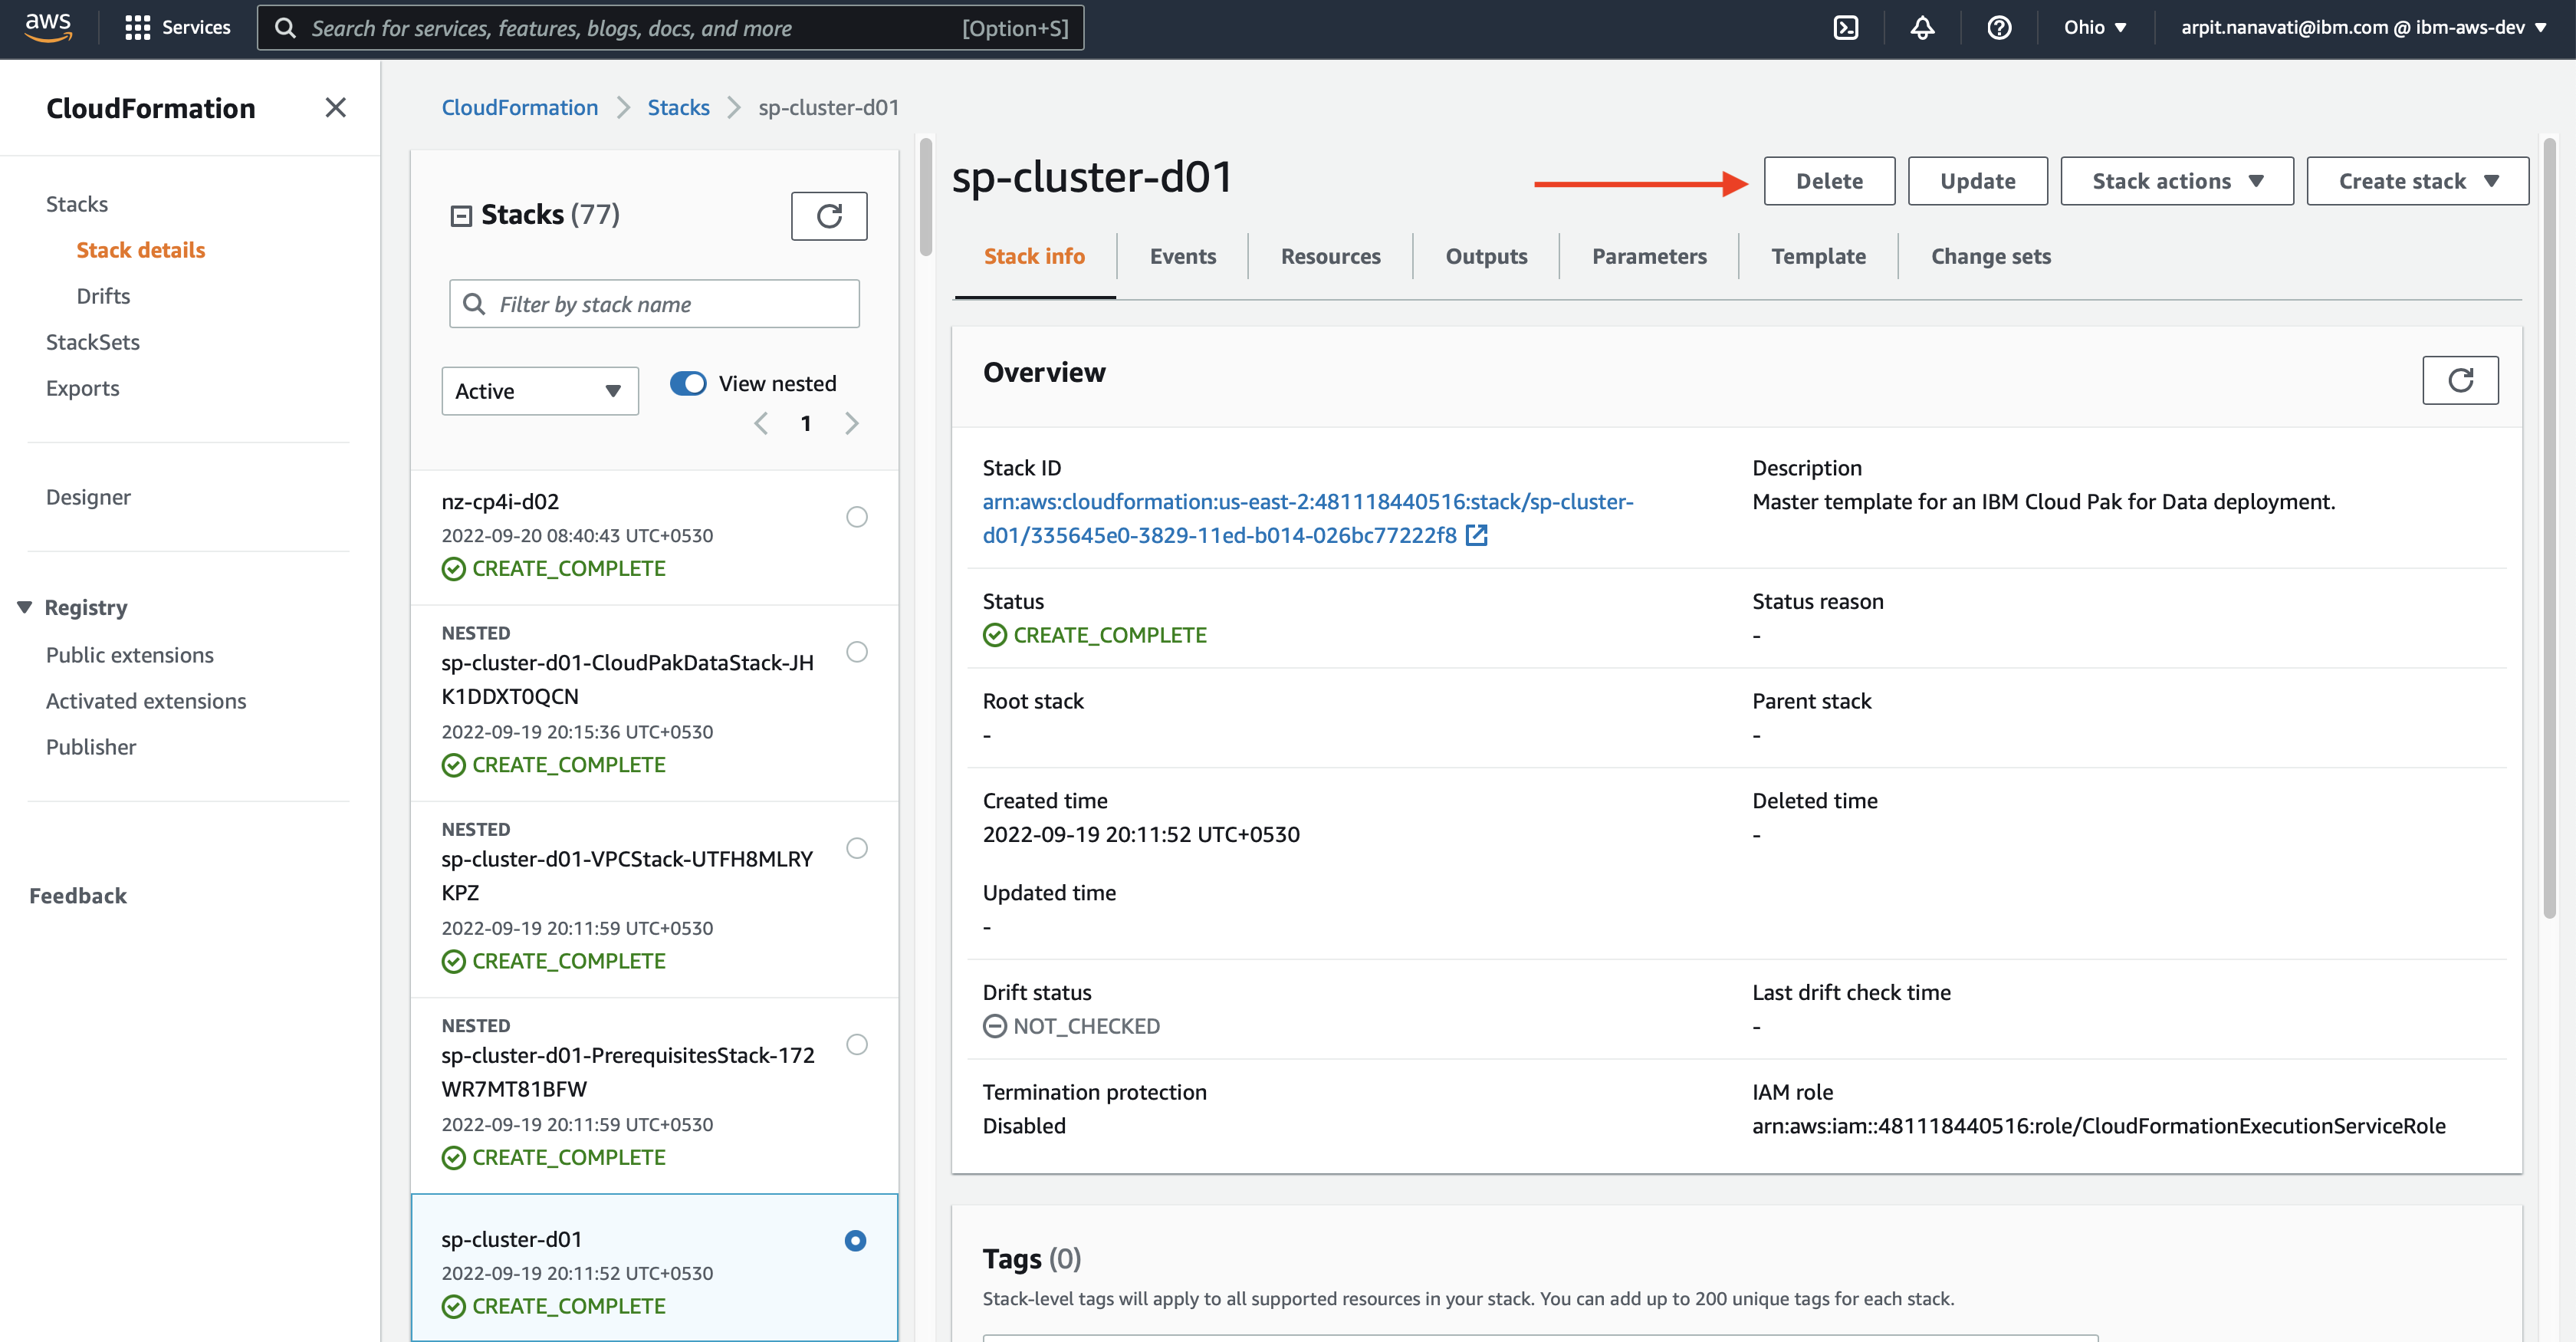The width and height of the screenshot is (2576, 1342).
Task: Select the sp-cluster-d01 stack radio button
Action: point(855,1240)
